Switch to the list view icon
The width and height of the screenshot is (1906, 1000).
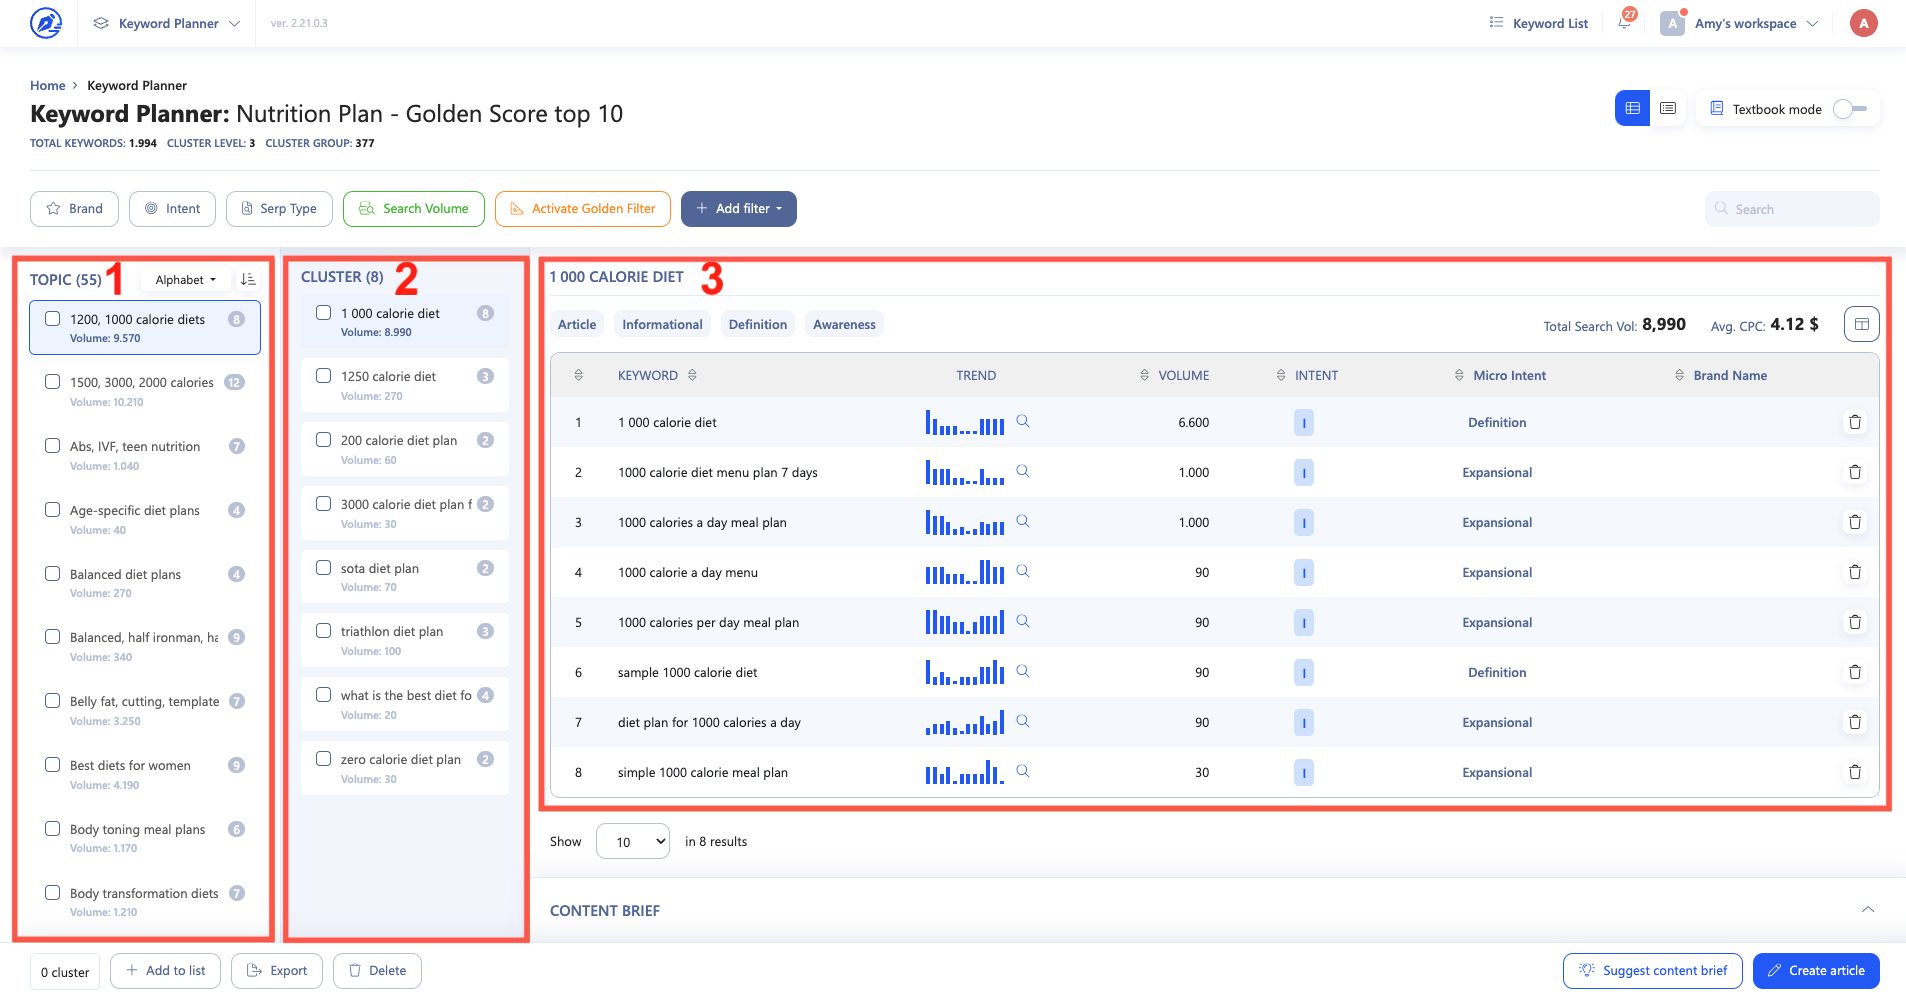pos(1668,108)
